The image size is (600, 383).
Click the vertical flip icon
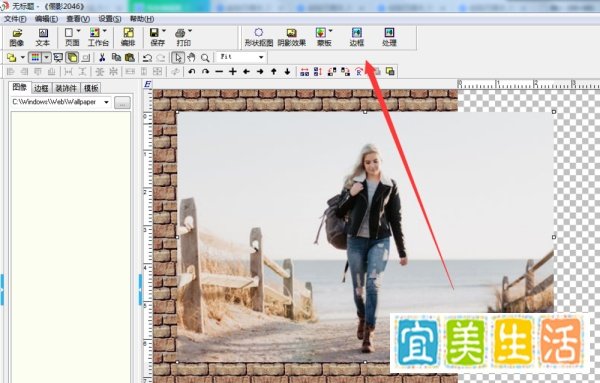pos(318,72)
